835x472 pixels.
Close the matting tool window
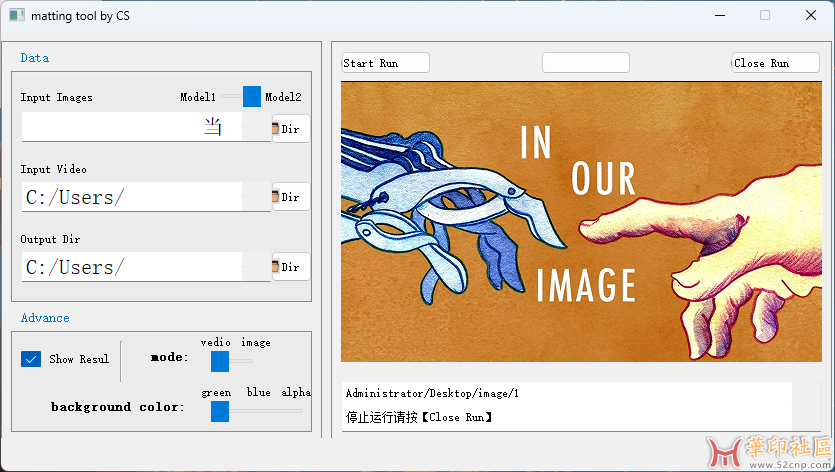tap(810, 15)
